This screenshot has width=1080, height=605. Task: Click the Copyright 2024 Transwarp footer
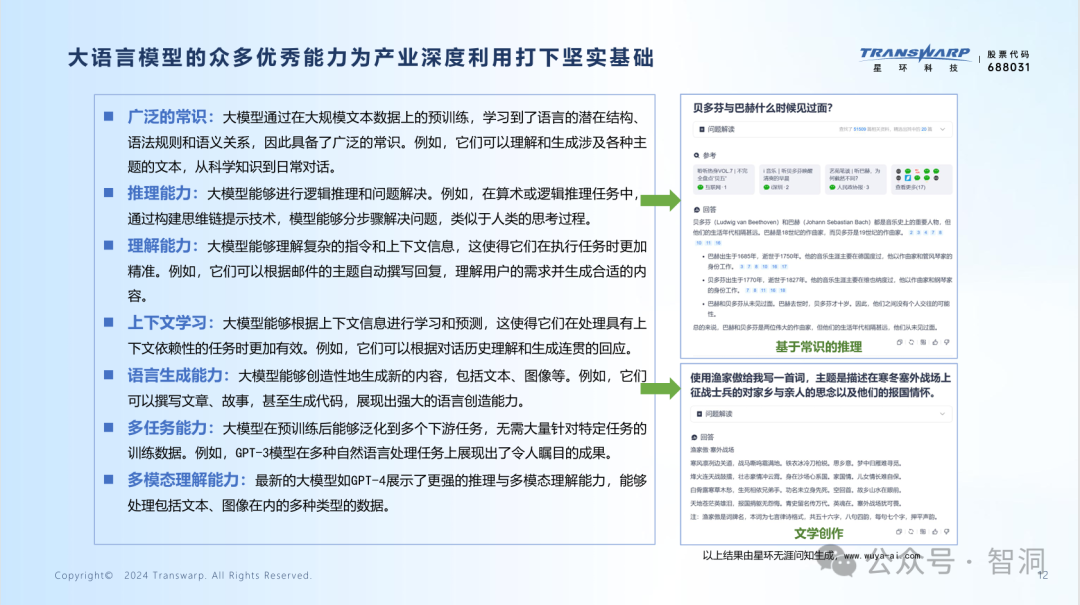click(x=183, y=575)
